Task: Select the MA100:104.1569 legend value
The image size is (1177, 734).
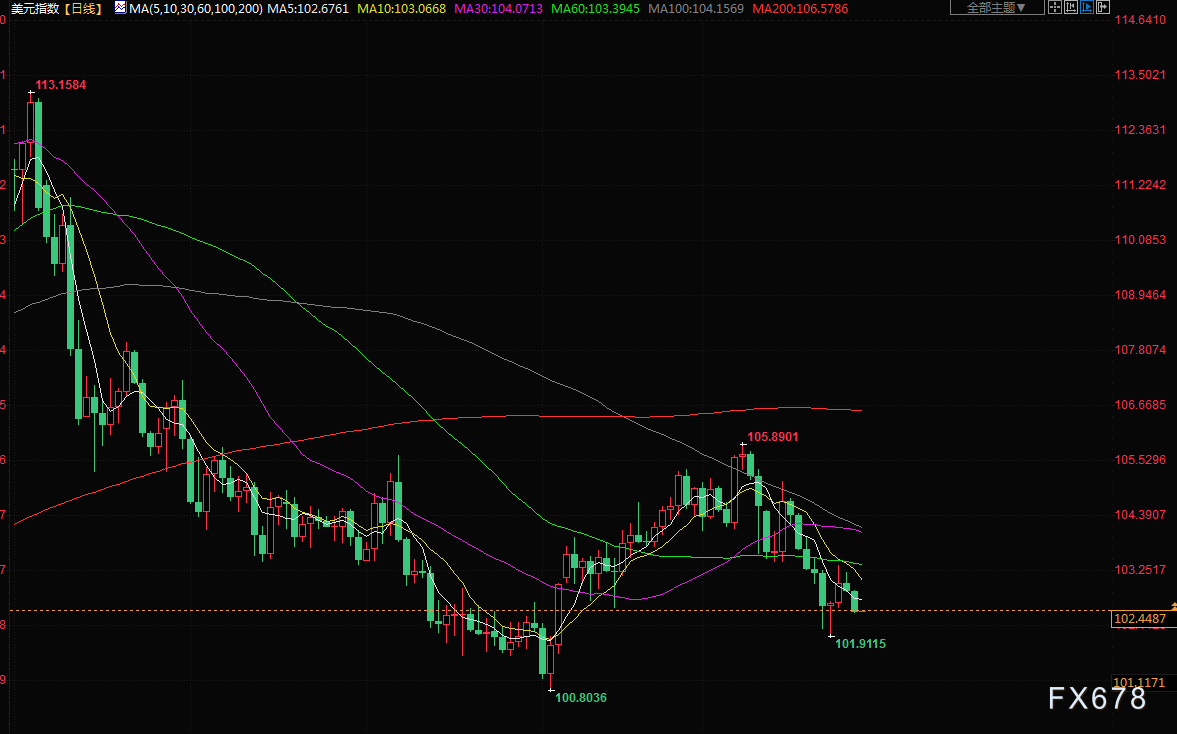Action: point(696,9)
